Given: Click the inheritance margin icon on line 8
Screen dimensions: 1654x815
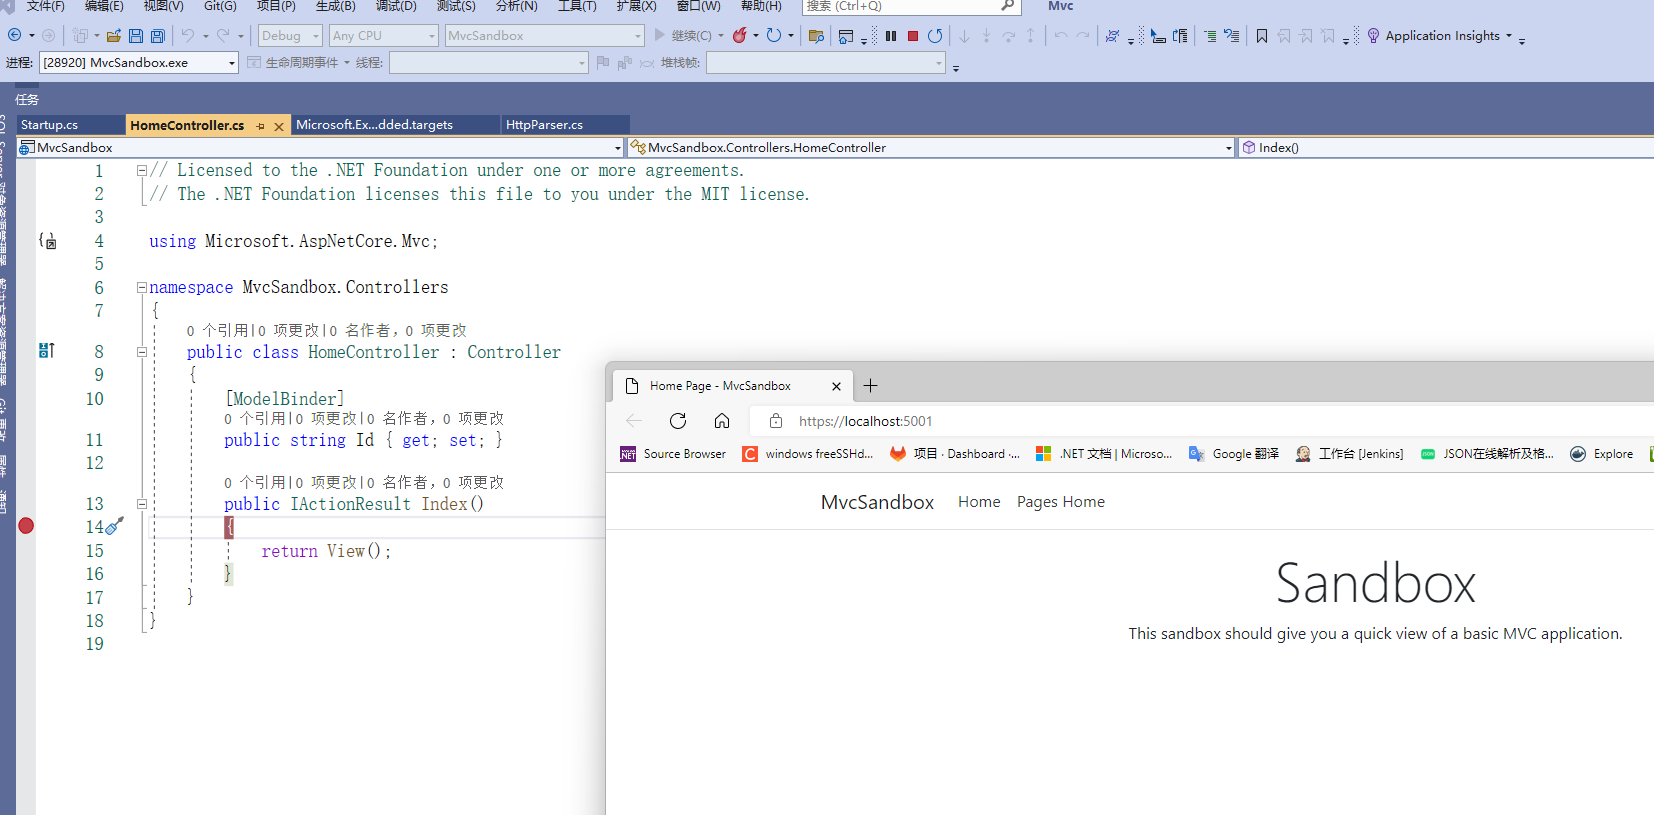Looking at the screenshot, I should (46, 350).
